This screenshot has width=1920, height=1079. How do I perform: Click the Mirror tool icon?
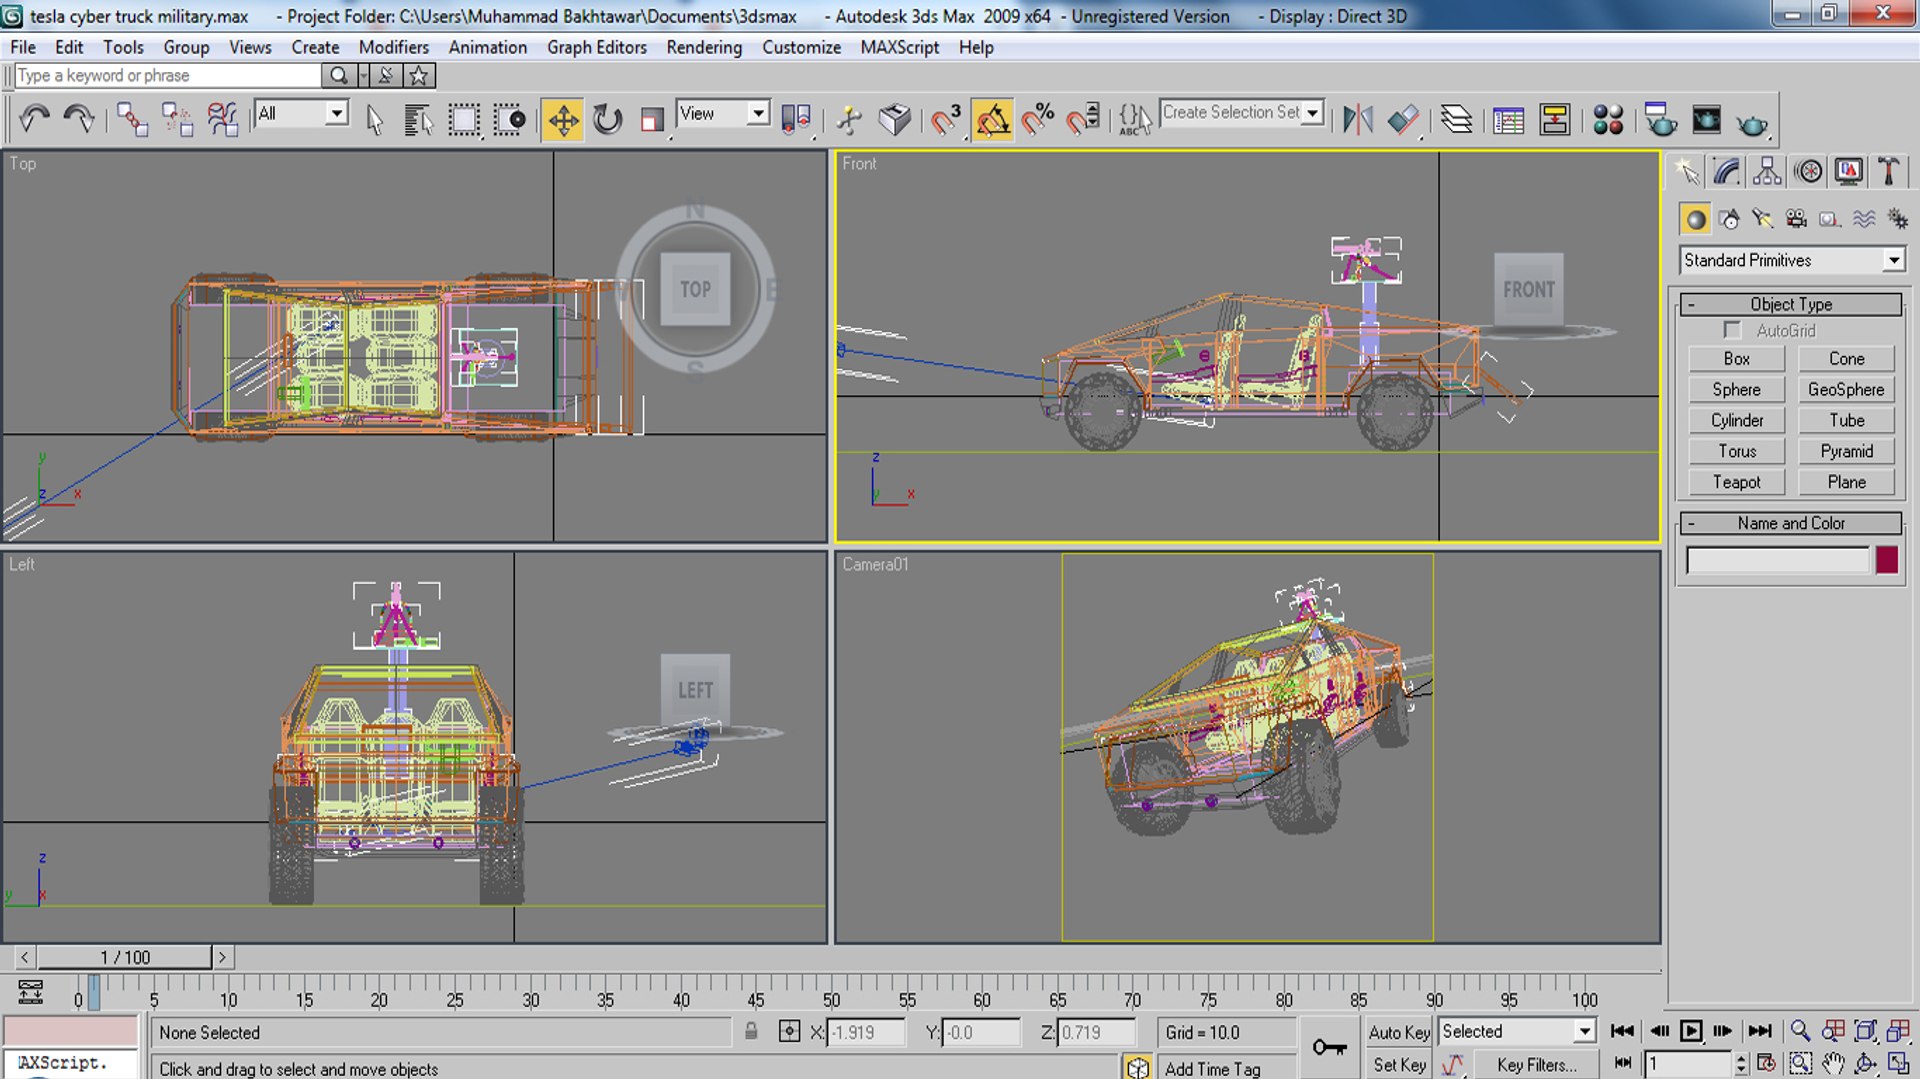tap(1357, 120)
